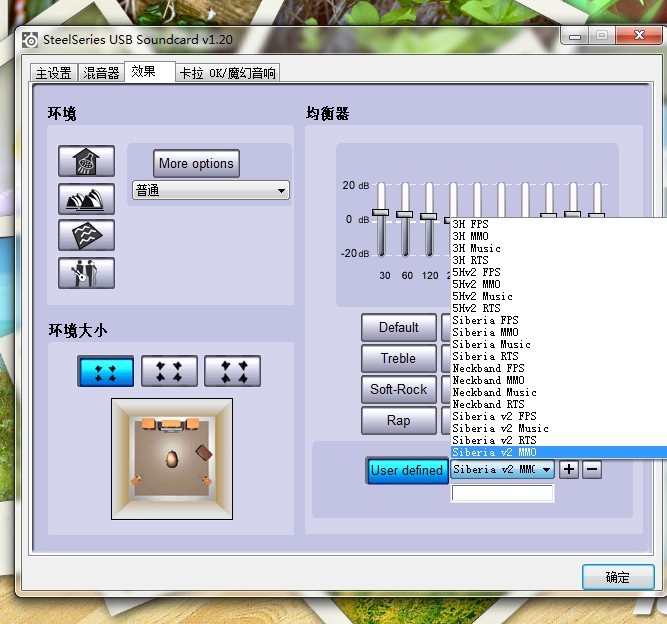Viewport: 667px width, 624px height.
Task: Select Siberia FPS from the list
Action: [559, 320]
